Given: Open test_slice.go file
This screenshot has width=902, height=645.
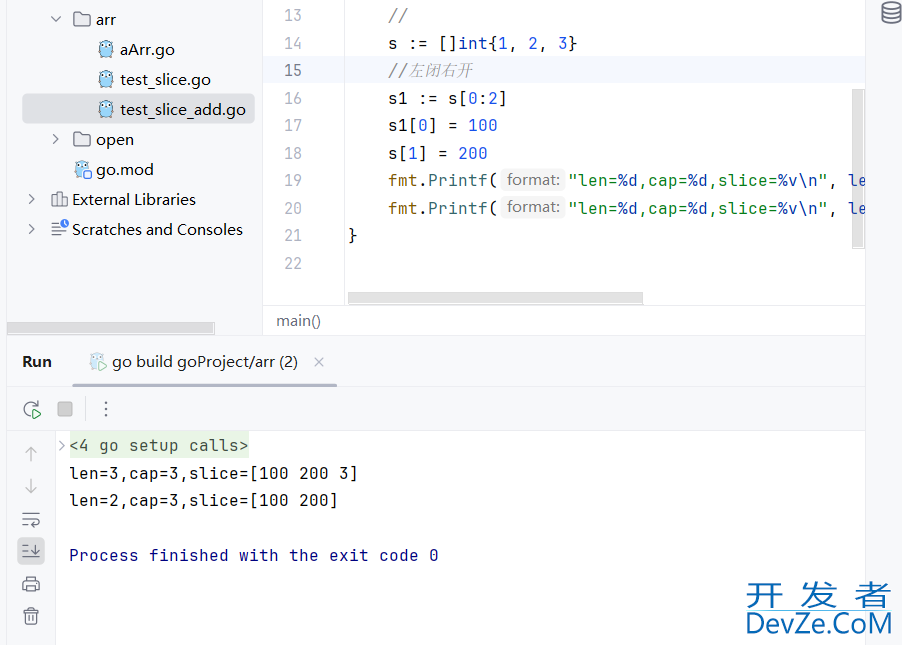Looking at the screenshot, I should pos(165,80).
